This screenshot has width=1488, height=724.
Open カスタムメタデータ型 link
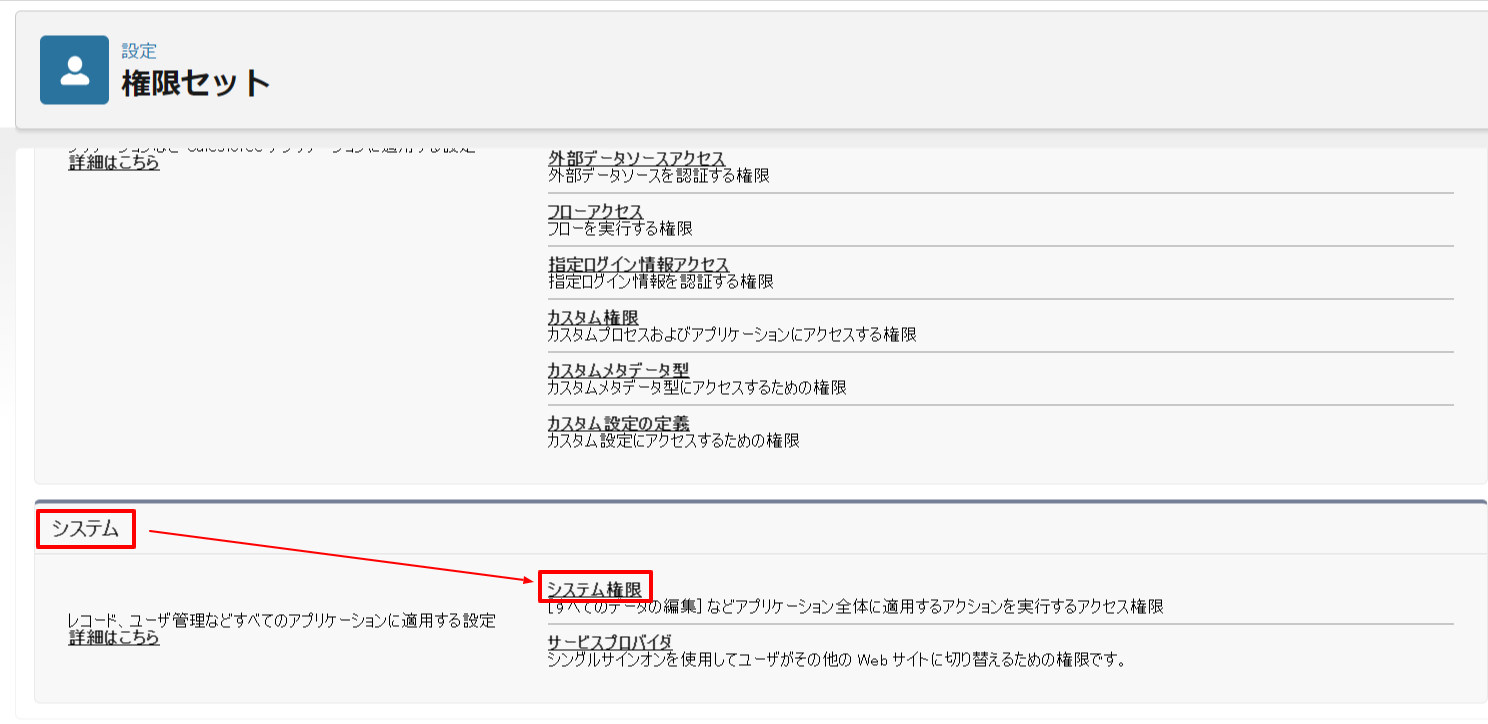point(618,371)
